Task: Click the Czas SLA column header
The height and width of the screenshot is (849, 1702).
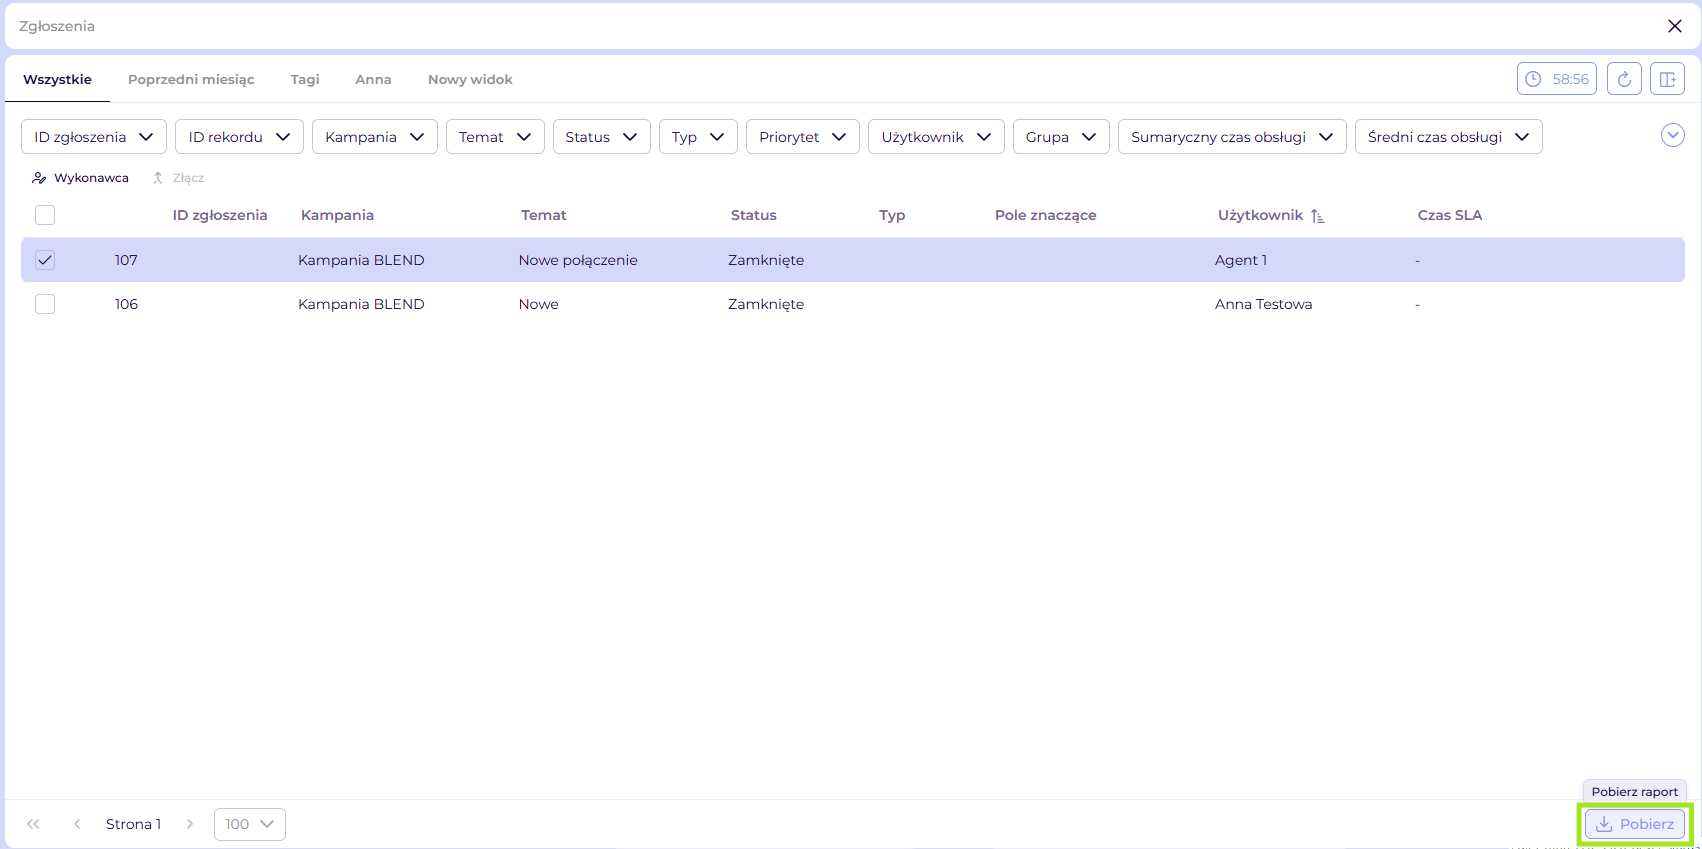Action: (1450, 215)
